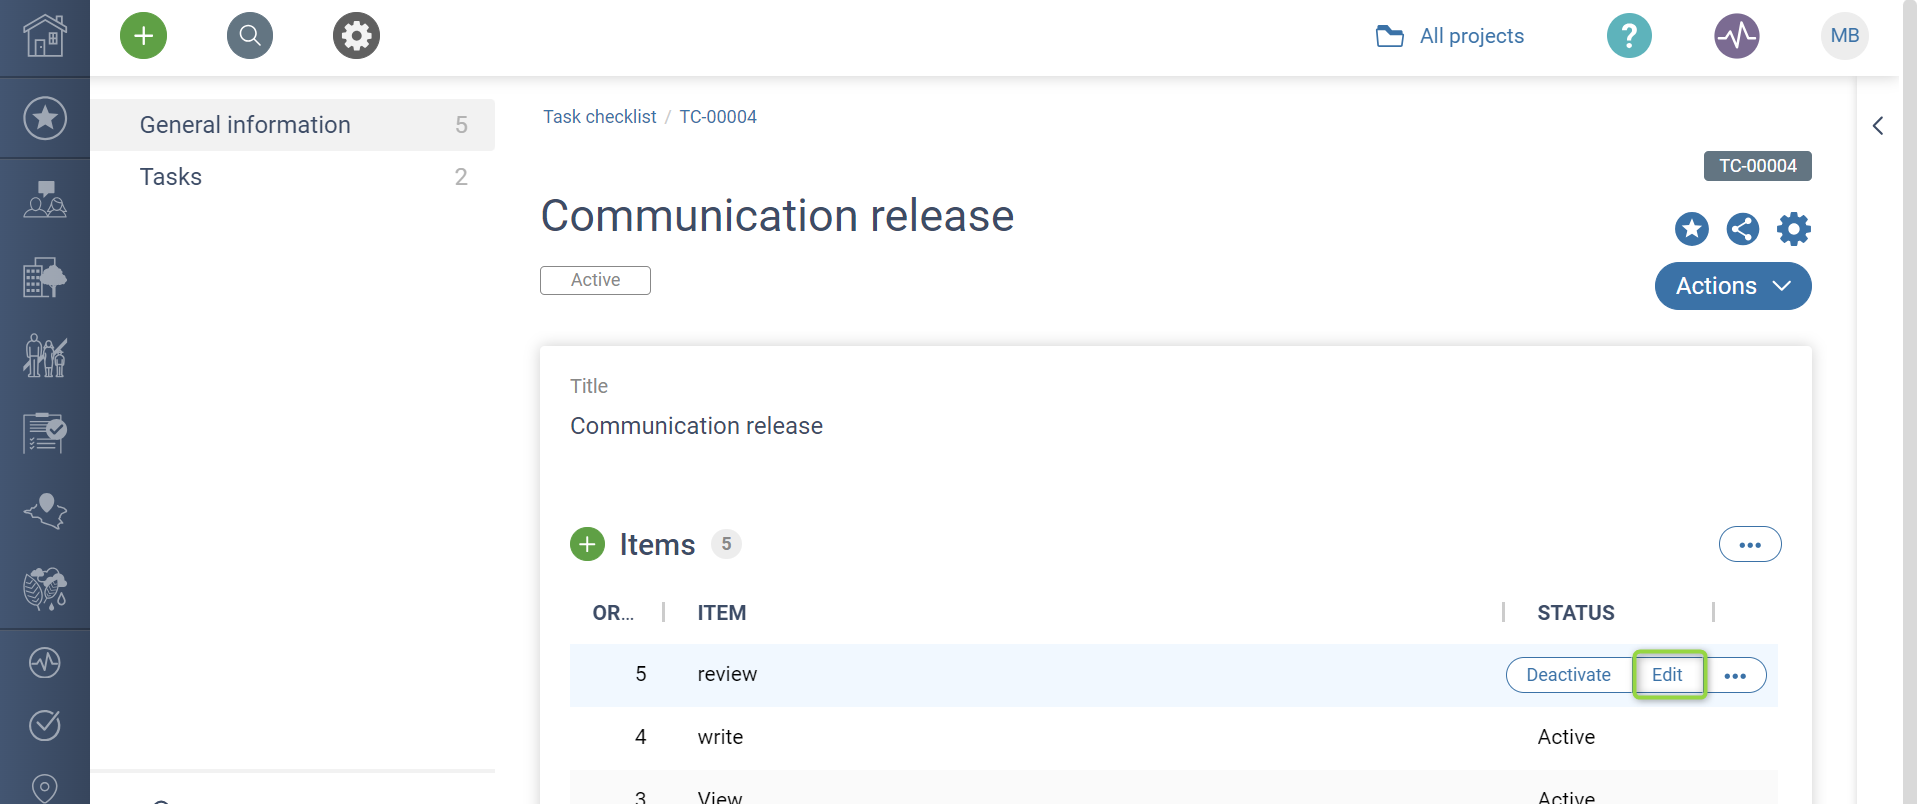Open the All projects selector
Image resolution: width=1920 pixels, height=804 pixels.
[x=1451, y=36]
